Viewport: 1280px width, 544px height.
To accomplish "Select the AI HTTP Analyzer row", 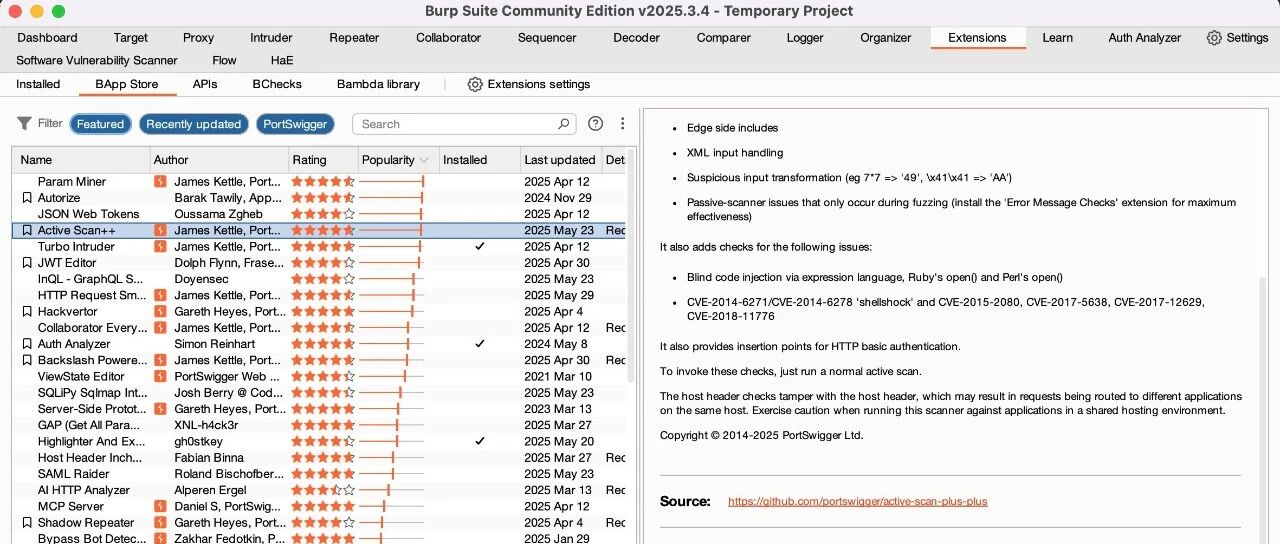I will pyautogui.click(x=320, y=490).
